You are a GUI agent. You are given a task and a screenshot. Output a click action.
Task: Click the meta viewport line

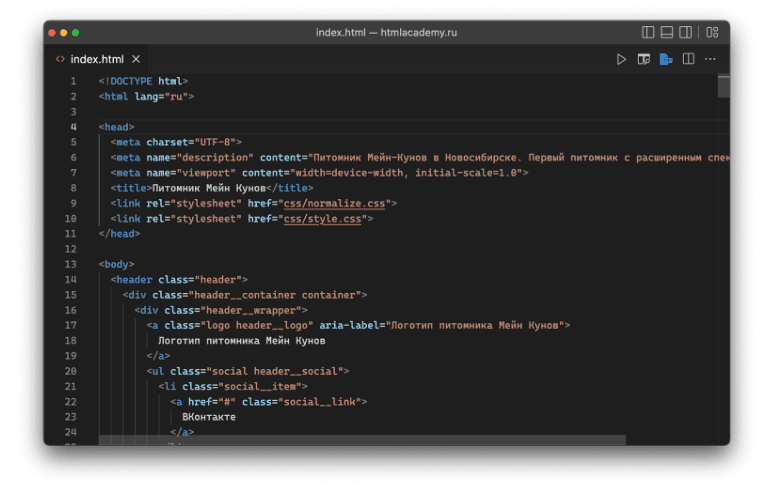[320, 173]
